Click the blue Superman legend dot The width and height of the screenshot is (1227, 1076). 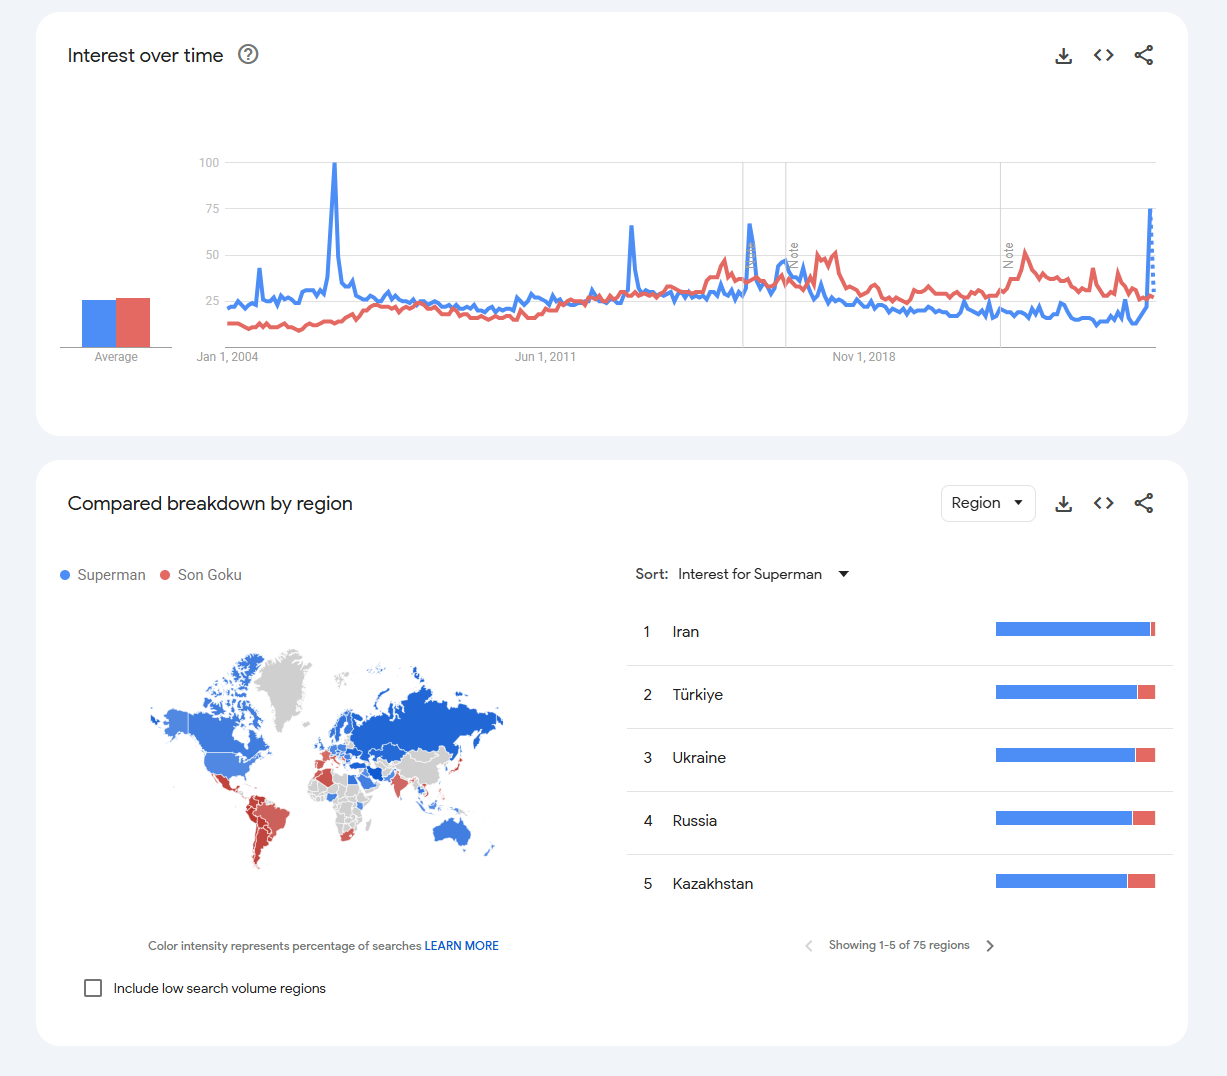point(65,575)
